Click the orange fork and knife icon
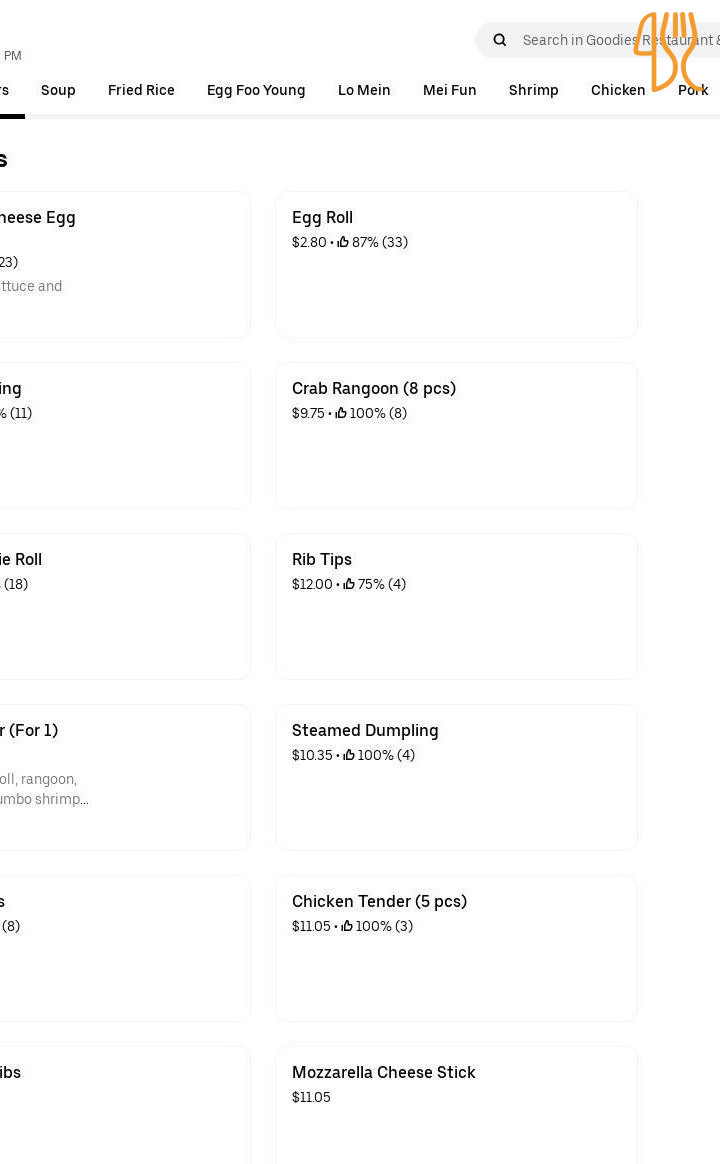 [667, 52]
